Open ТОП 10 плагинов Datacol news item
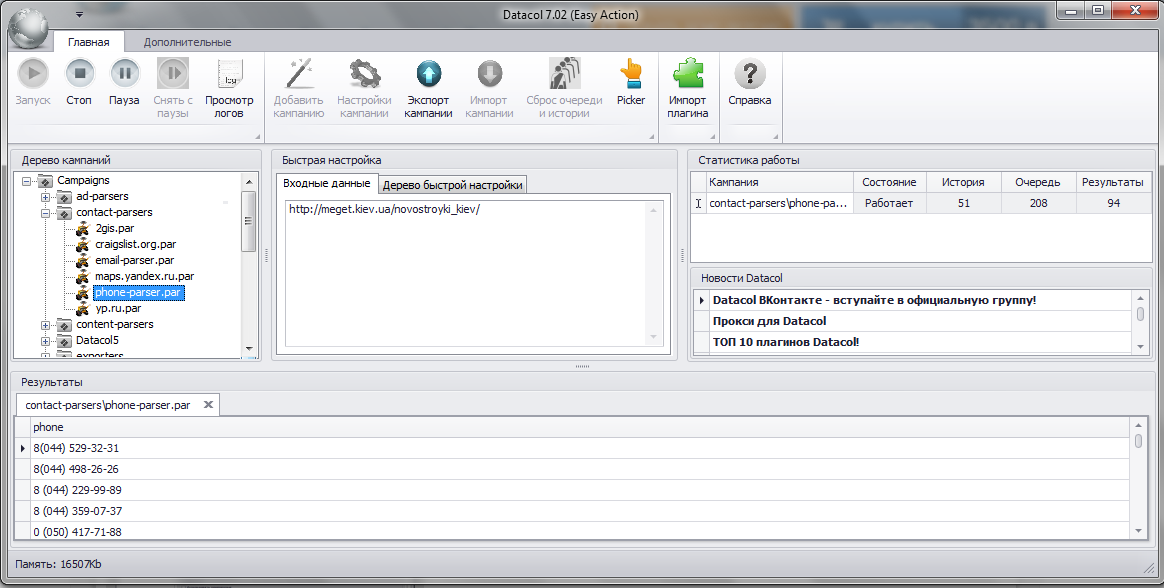This screenshot has height=588, width=1164. [x=785, y=342]
